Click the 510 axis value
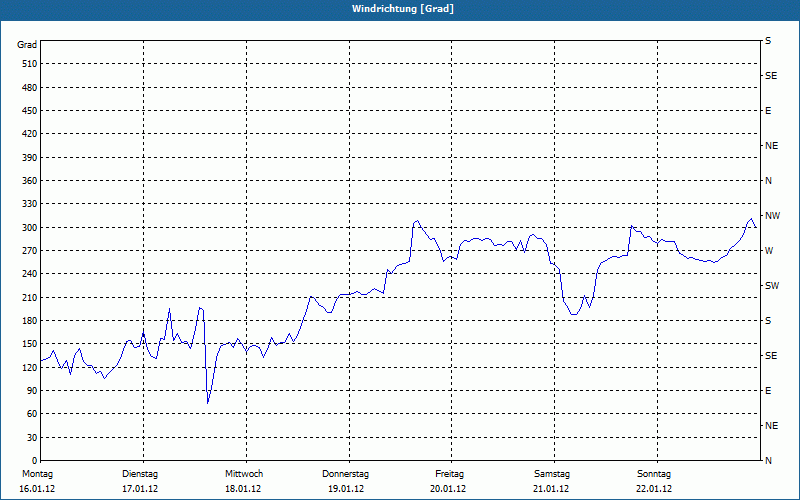 [x=30, y=64]
